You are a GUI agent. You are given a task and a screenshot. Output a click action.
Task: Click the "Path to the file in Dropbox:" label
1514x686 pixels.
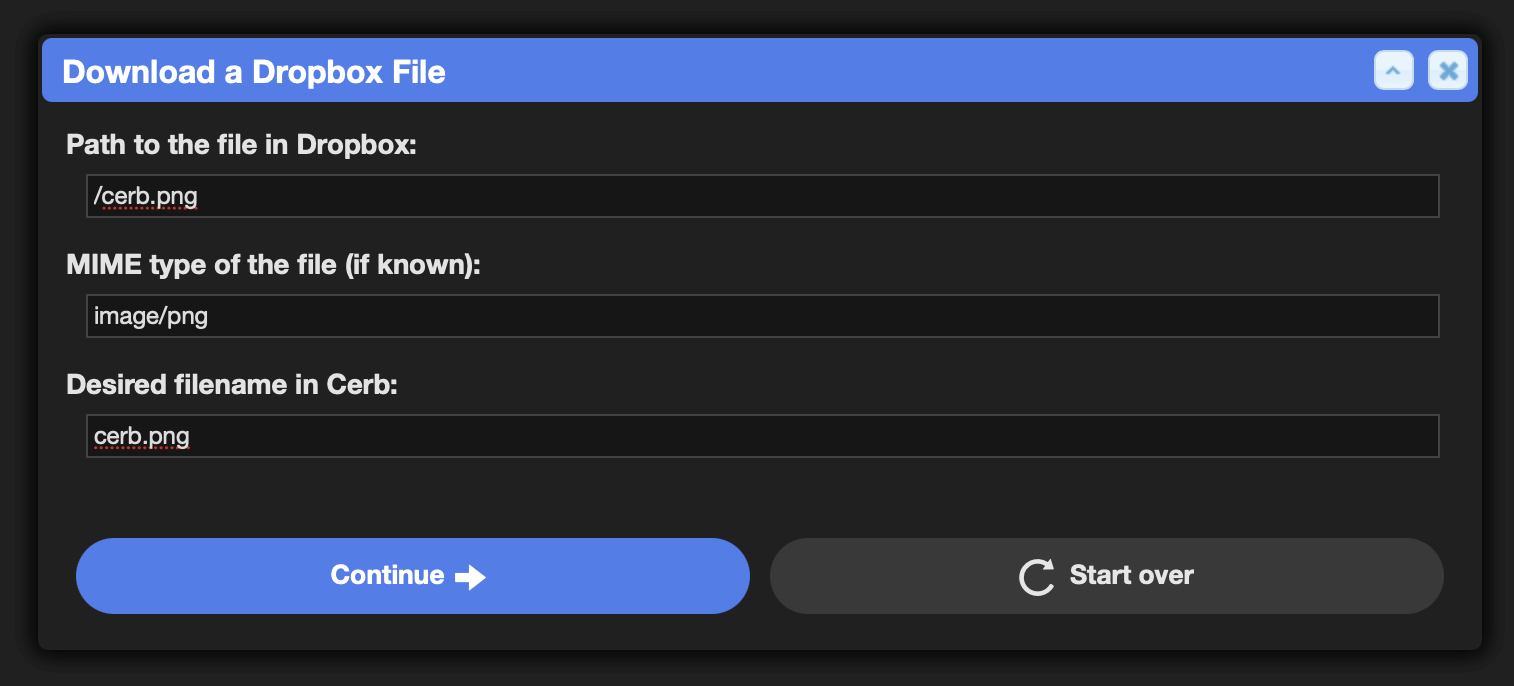click(241, 145)
